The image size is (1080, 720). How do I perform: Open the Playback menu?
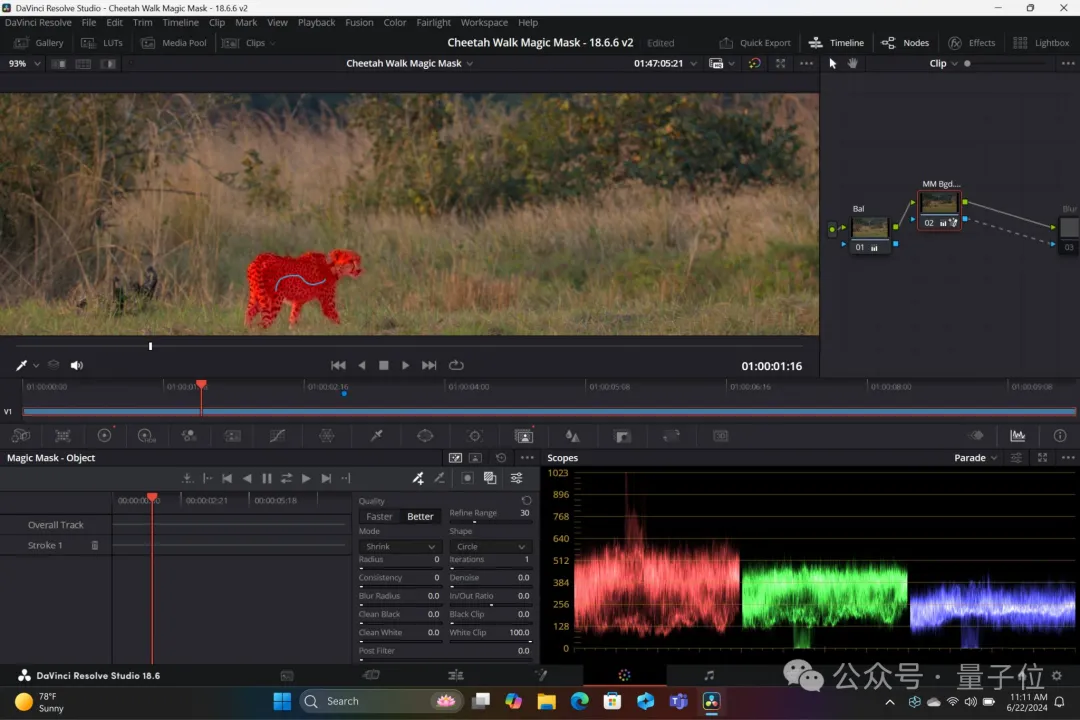316,22
